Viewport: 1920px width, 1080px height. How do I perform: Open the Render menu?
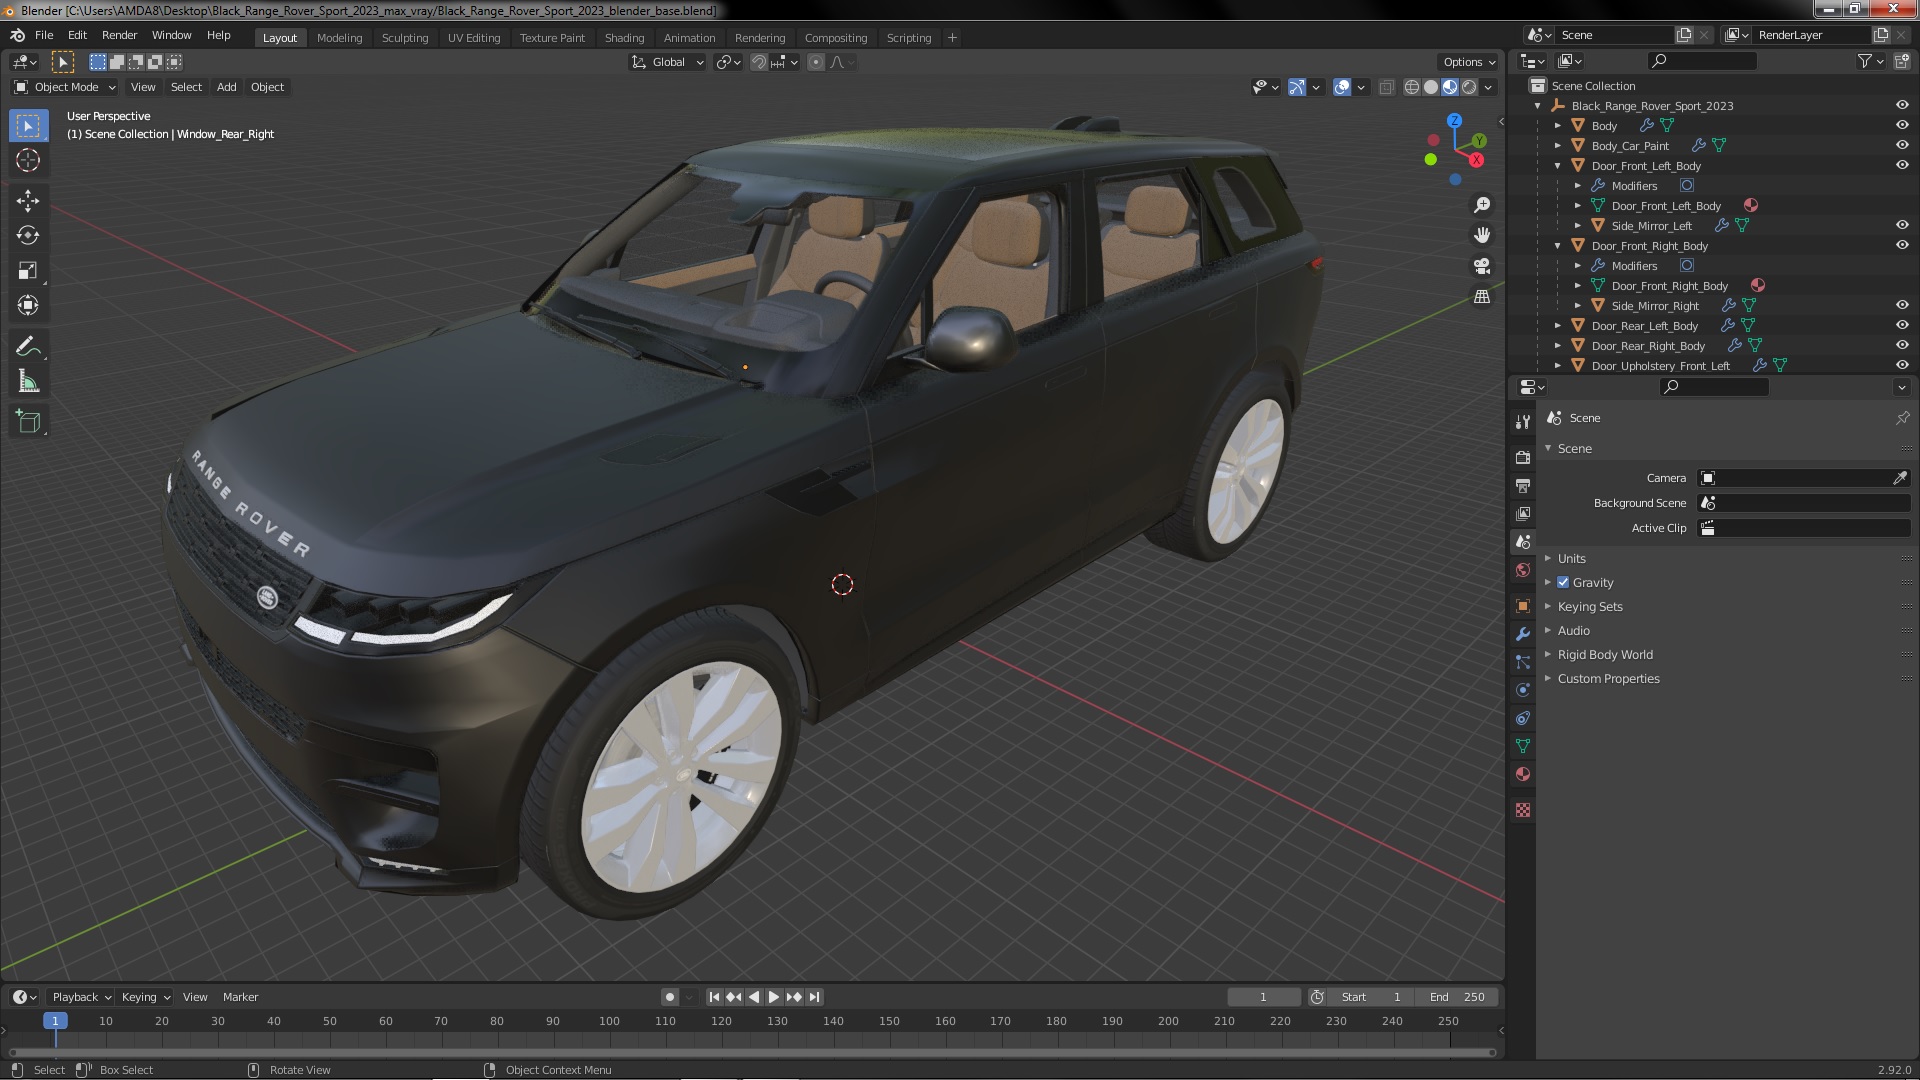[x=119, y=35]
